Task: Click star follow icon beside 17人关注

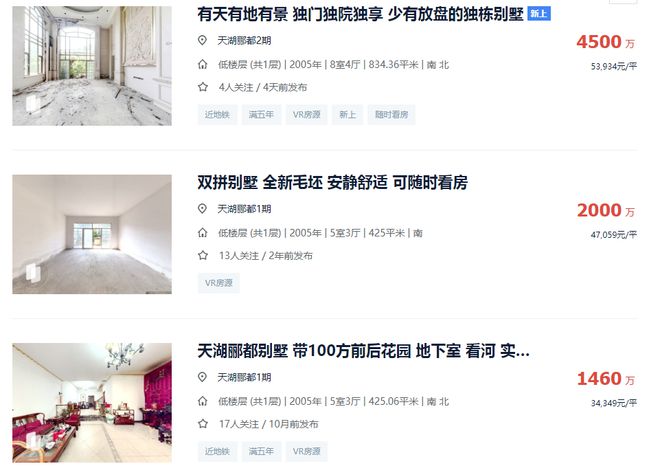Action: point(203,424)
